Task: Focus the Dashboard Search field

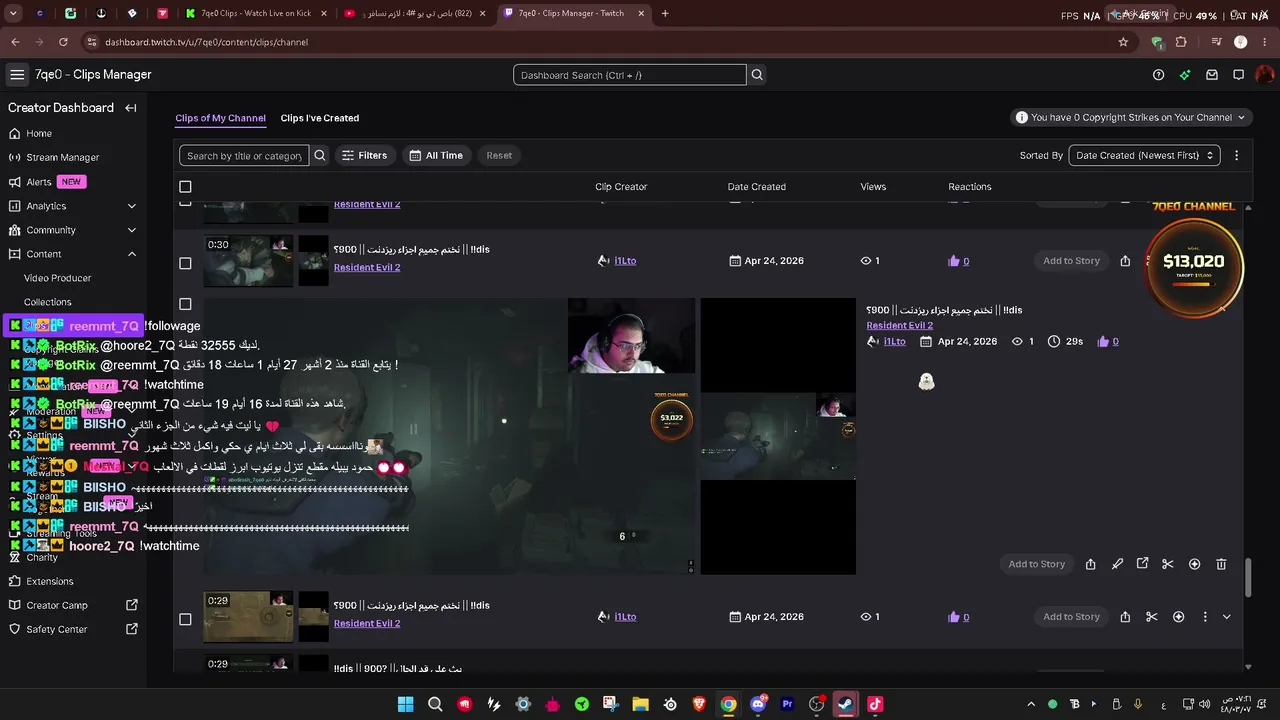Action: tap(629, 75)
